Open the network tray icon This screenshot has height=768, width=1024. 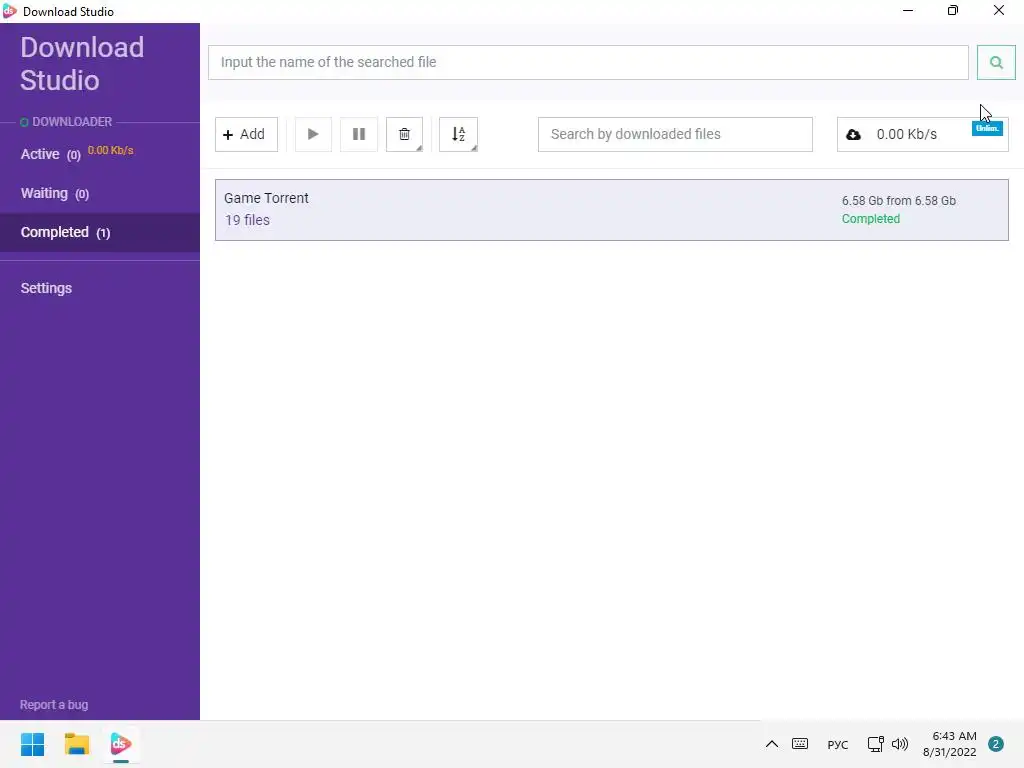[875, 744]
